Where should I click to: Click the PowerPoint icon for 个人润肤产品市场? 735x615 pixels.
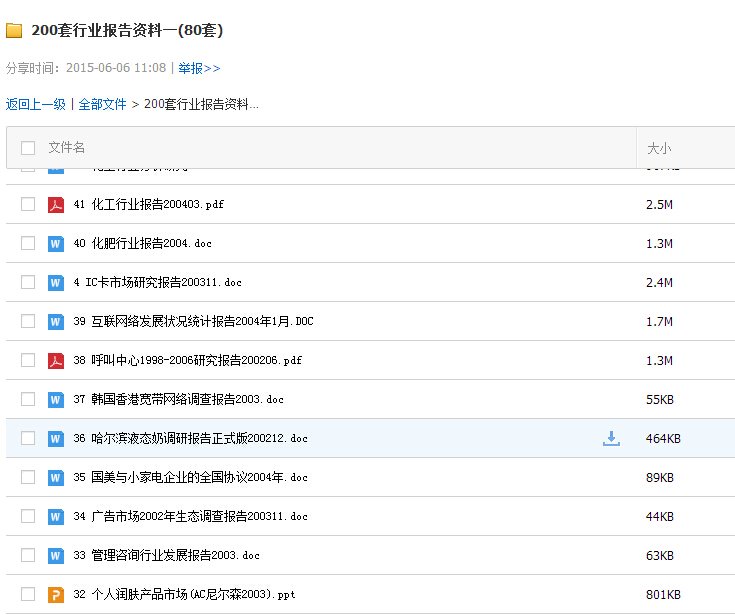(x=56, y=594)
